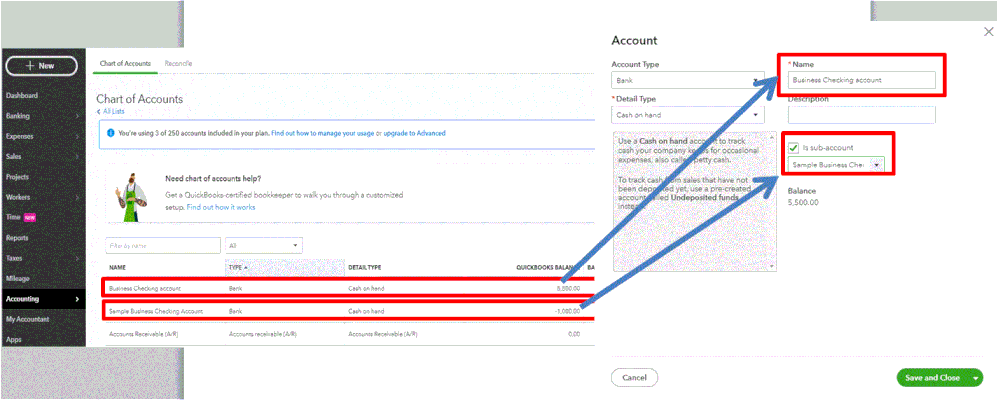
Task: Uncheck the Is sub-account checkbox
Action: (793, 148)
